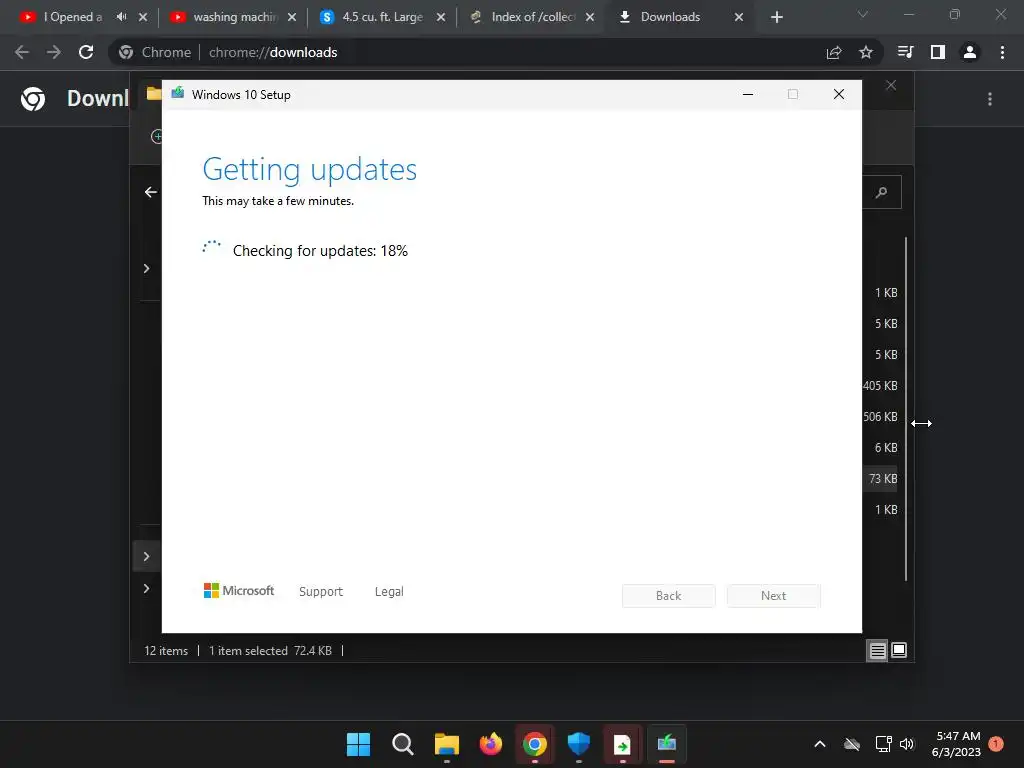
Task: Click the Next button in Windows Setup
Action: click(x=773, y=596)
